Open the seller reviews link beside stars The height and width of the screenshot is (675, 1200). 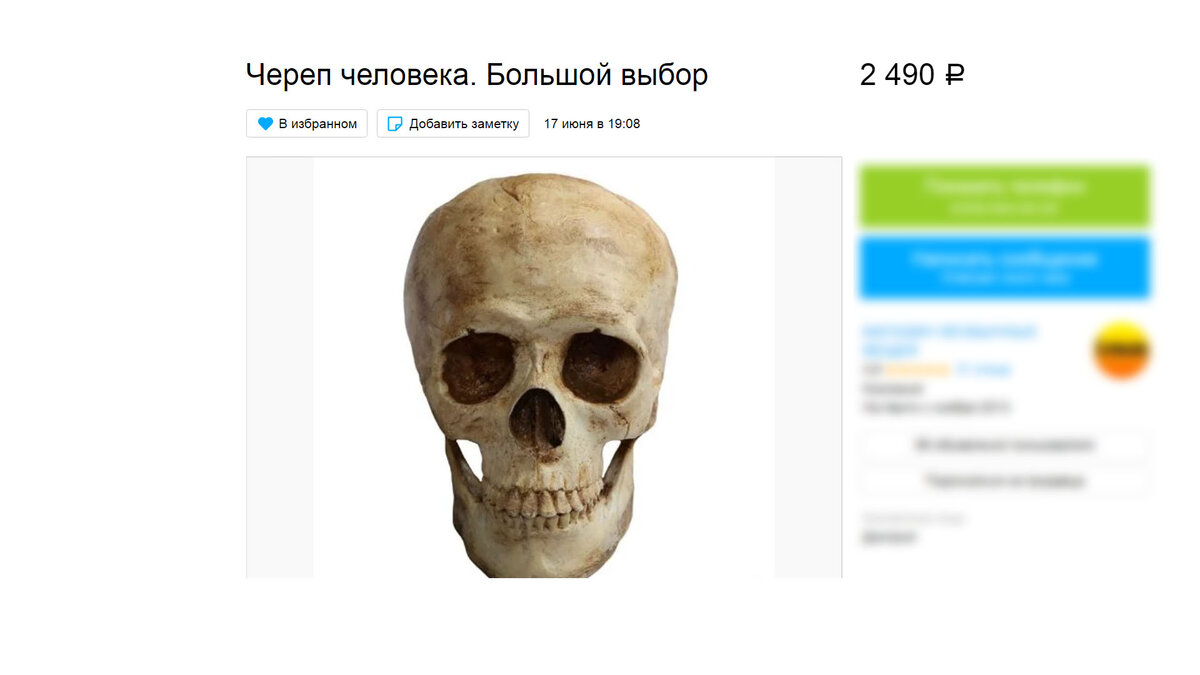tap(984, 369)
